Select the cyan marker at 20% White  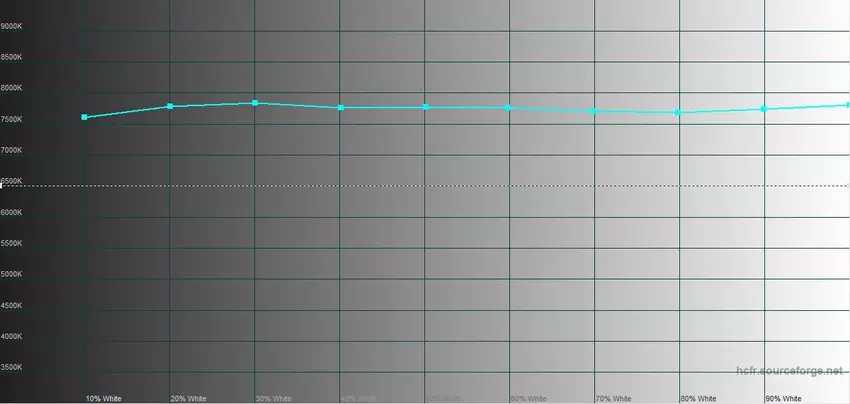pyautogui.click(x=170, y=106)
